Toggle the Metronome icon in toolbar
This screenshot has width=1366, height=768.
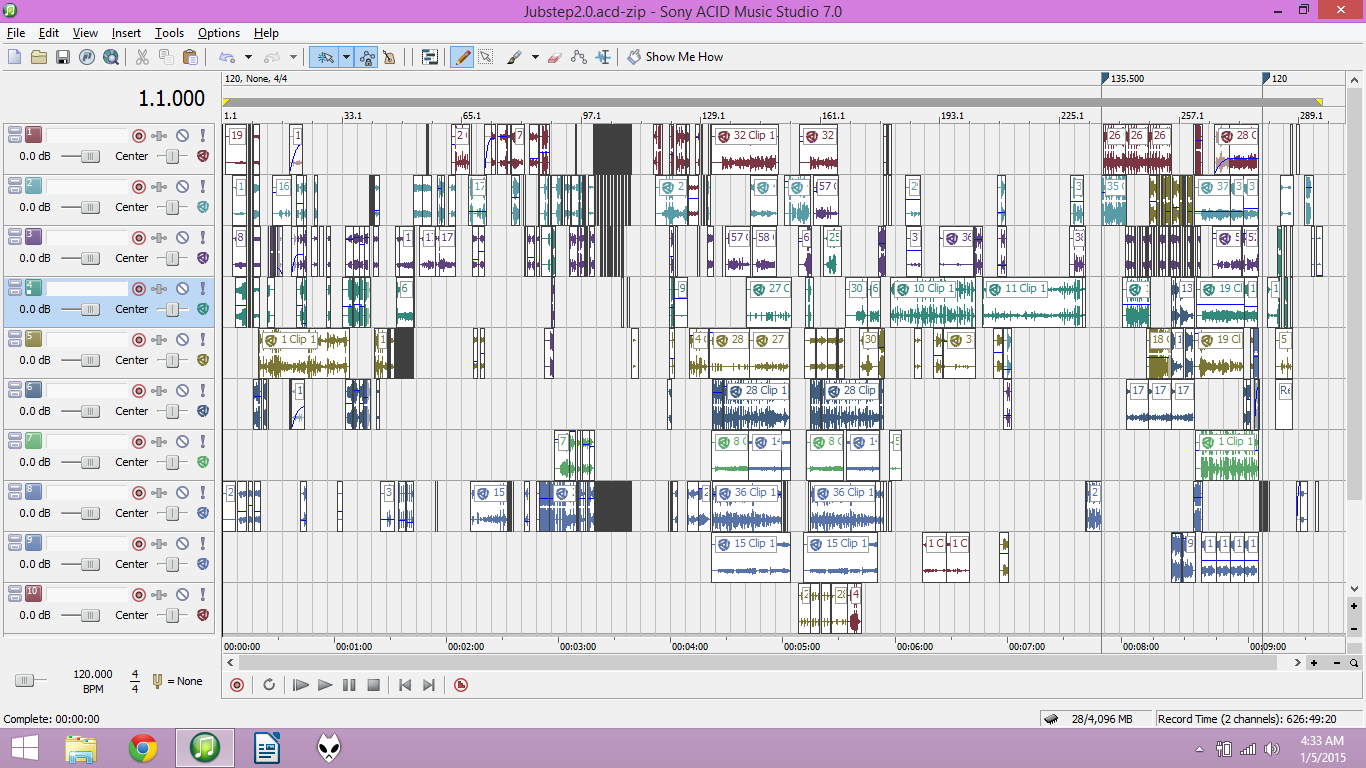click(x=389, y=57)
